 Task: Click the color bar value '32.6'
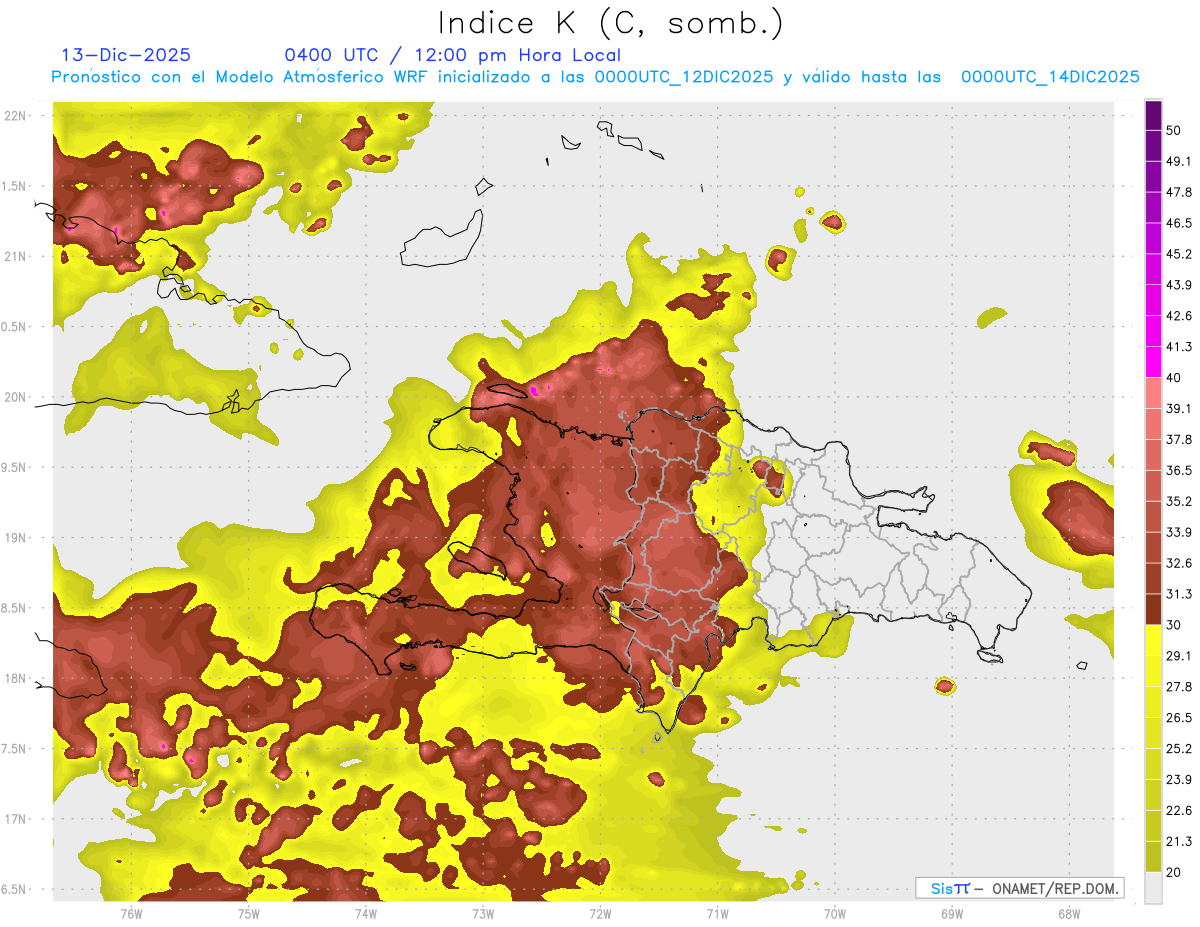(1179, 563)
